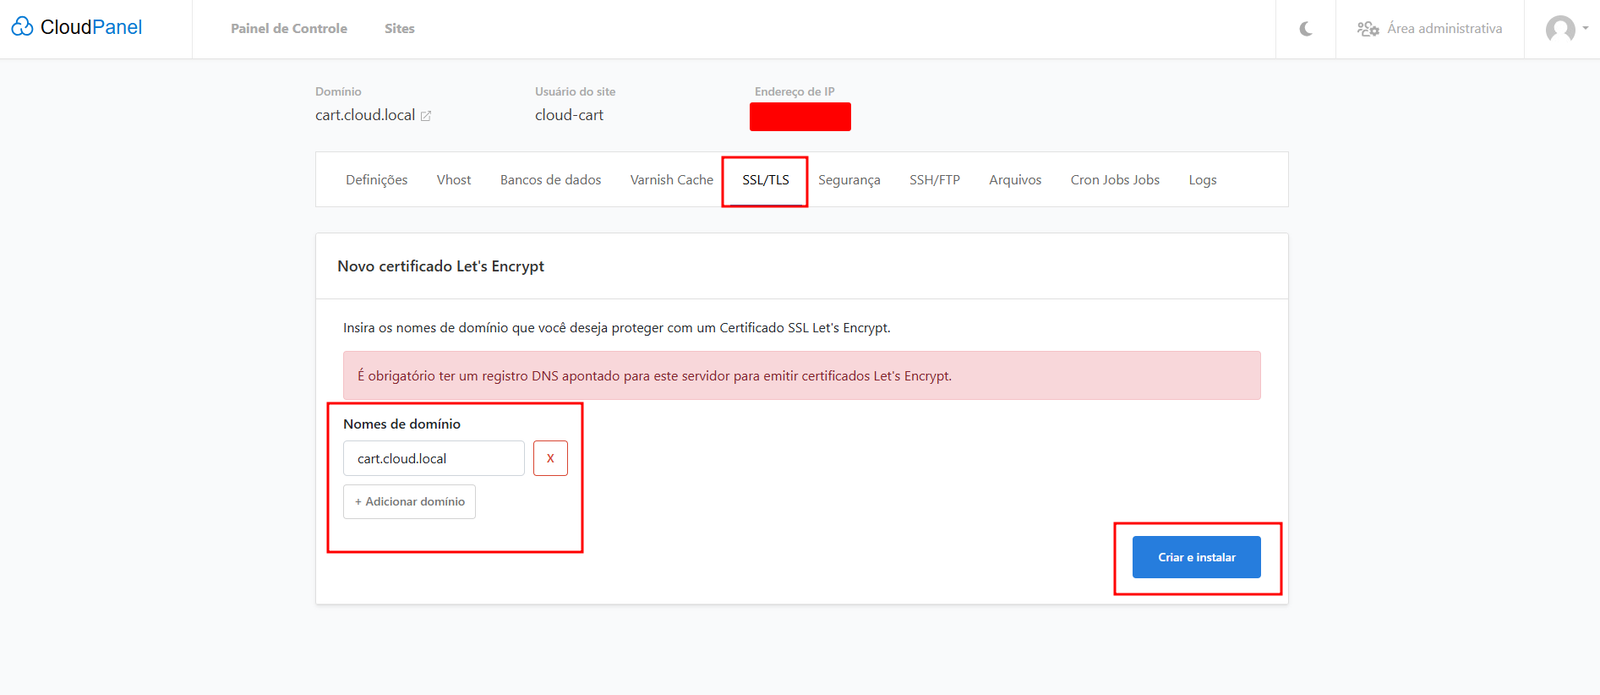Viewport: 1600px width, 695px height.
Task: View the Logs tab
Action: click(x=1202, y=180)
